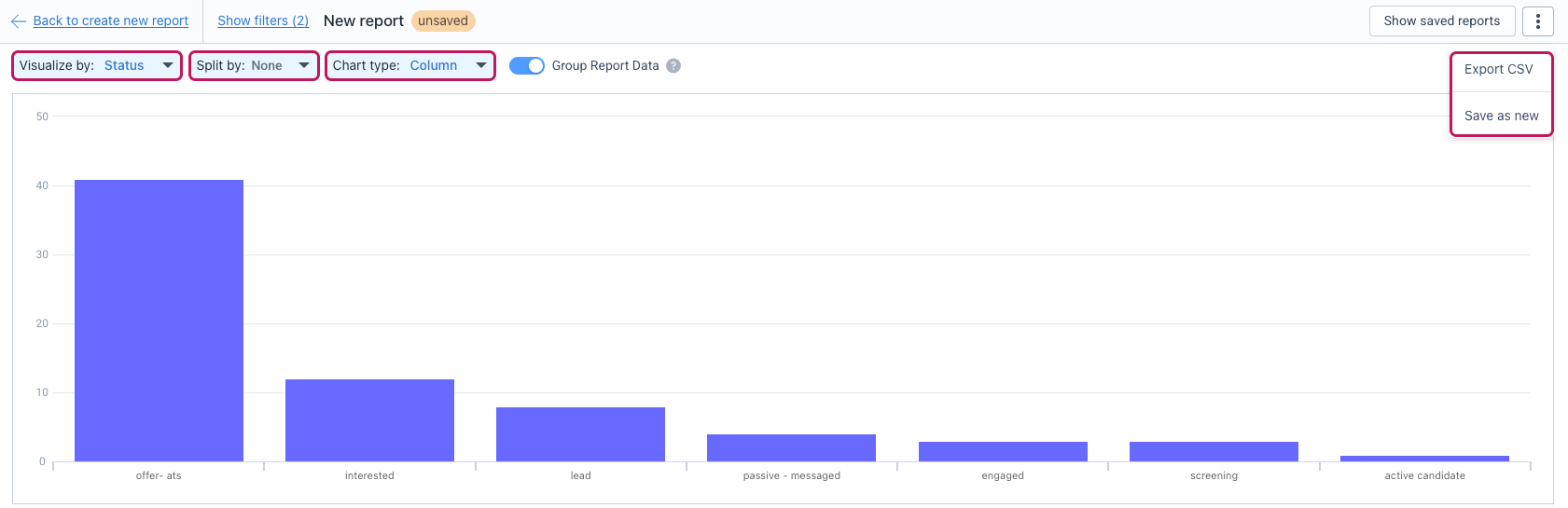Click the 10 y-axis value

coord(42,393)
